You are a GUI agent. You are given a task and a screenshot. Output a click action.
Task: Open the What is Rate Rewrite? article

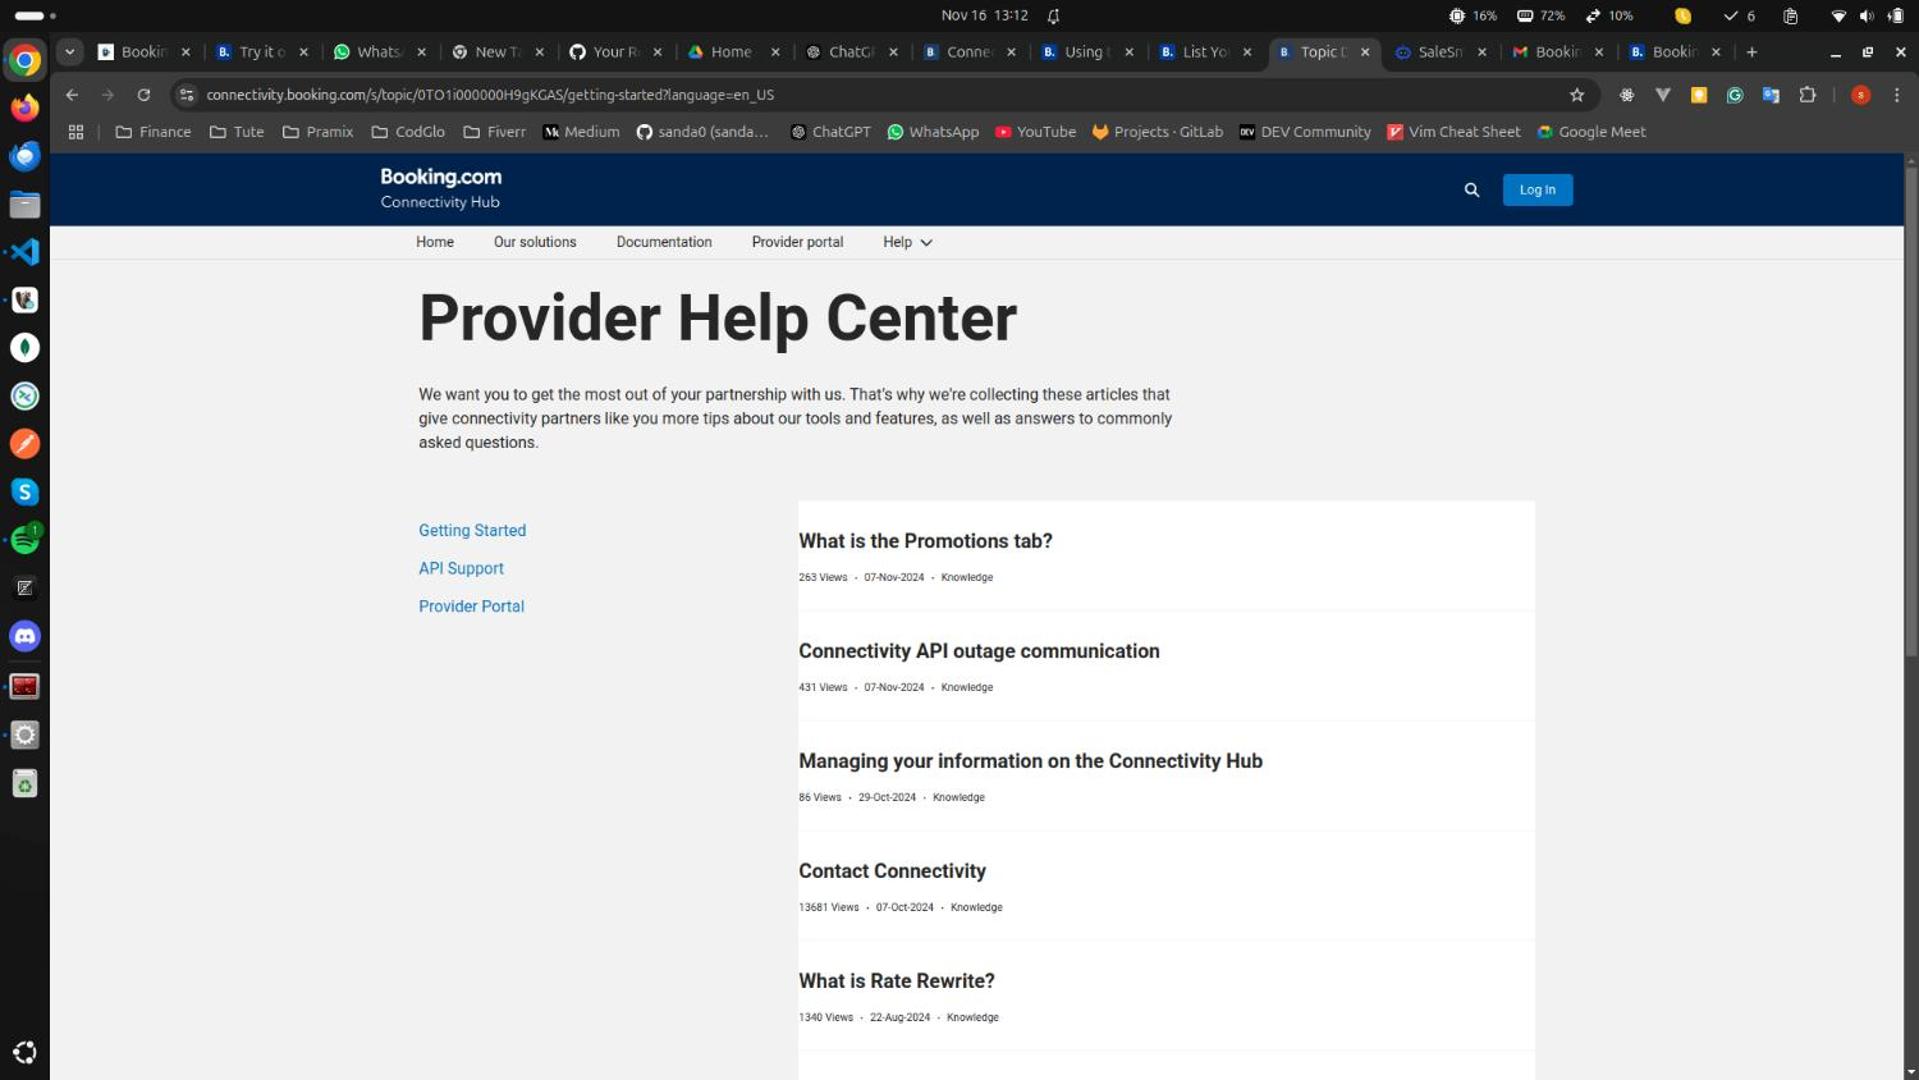tap(896, 981)
